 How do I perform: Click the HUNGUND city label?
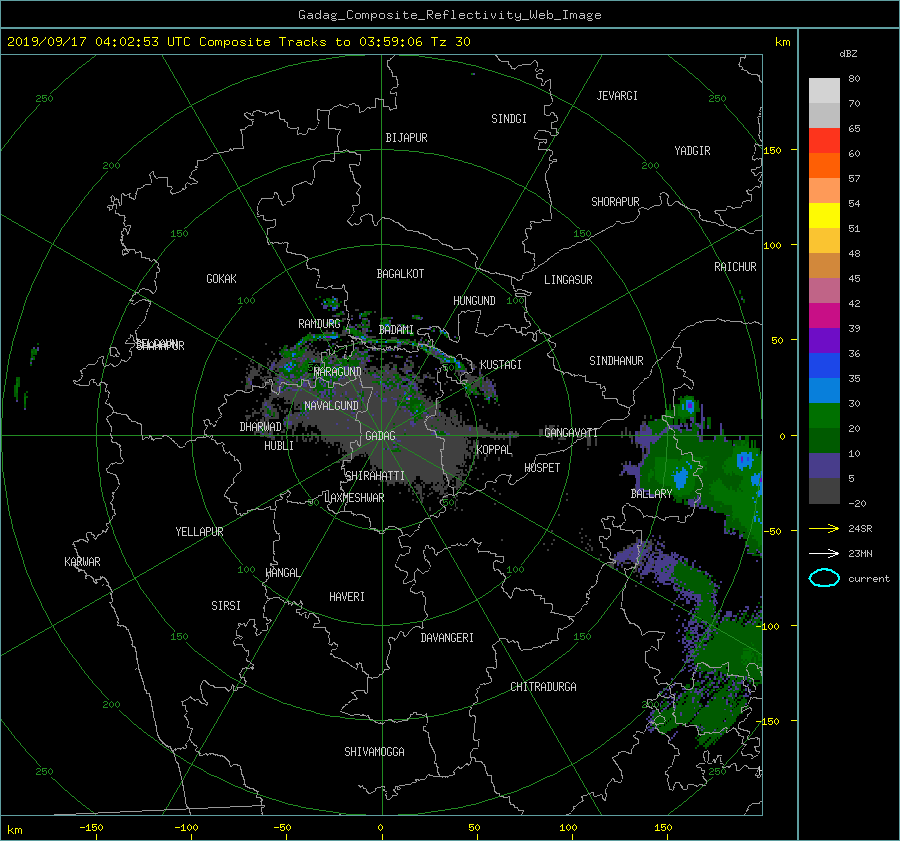tap(474, 301)
